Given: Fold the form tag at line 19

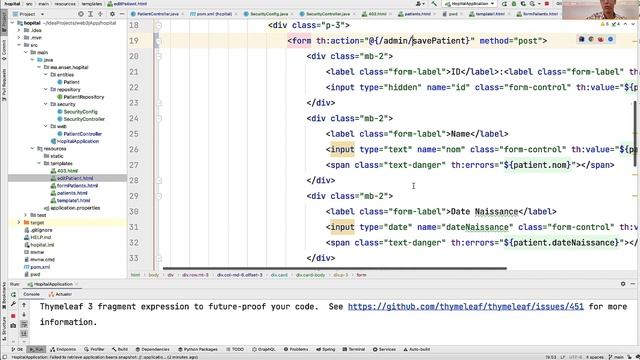Looking at the screenshot, I should [159, 41].
